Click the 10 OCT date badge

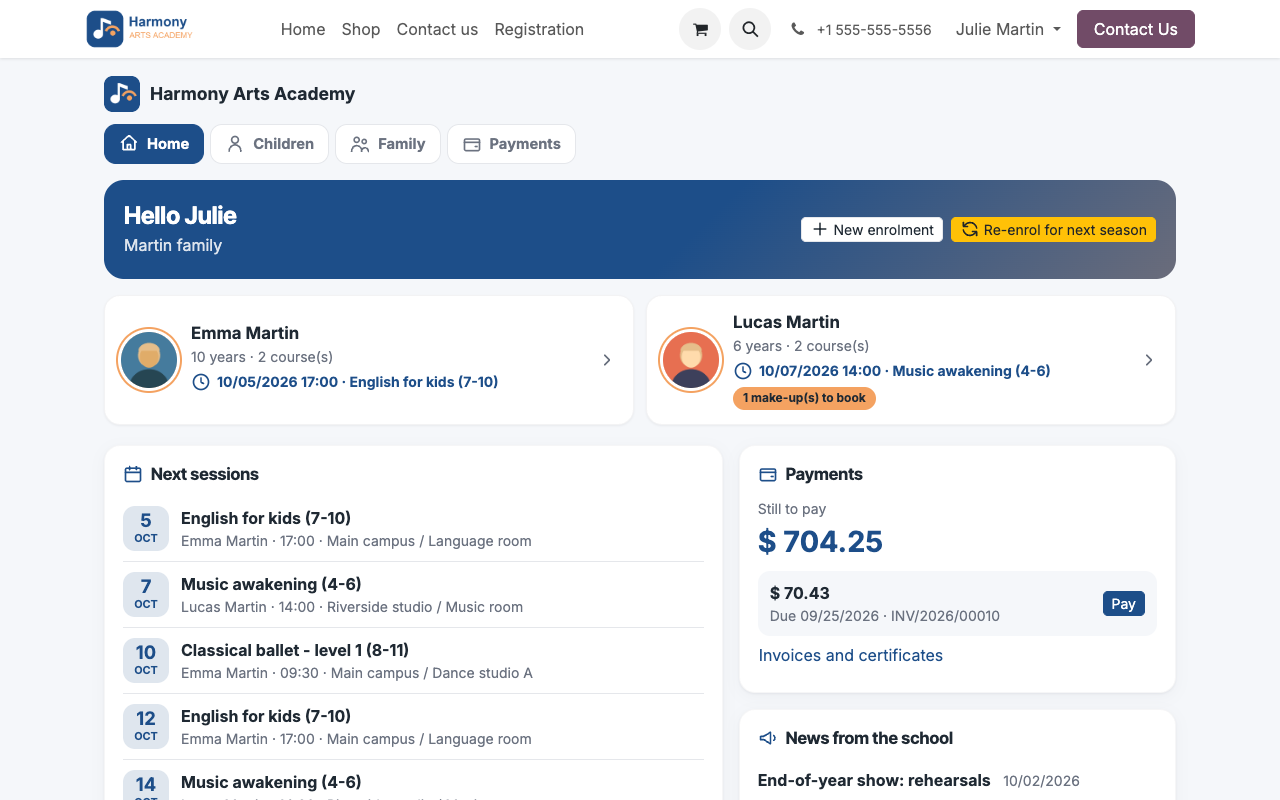146,660
